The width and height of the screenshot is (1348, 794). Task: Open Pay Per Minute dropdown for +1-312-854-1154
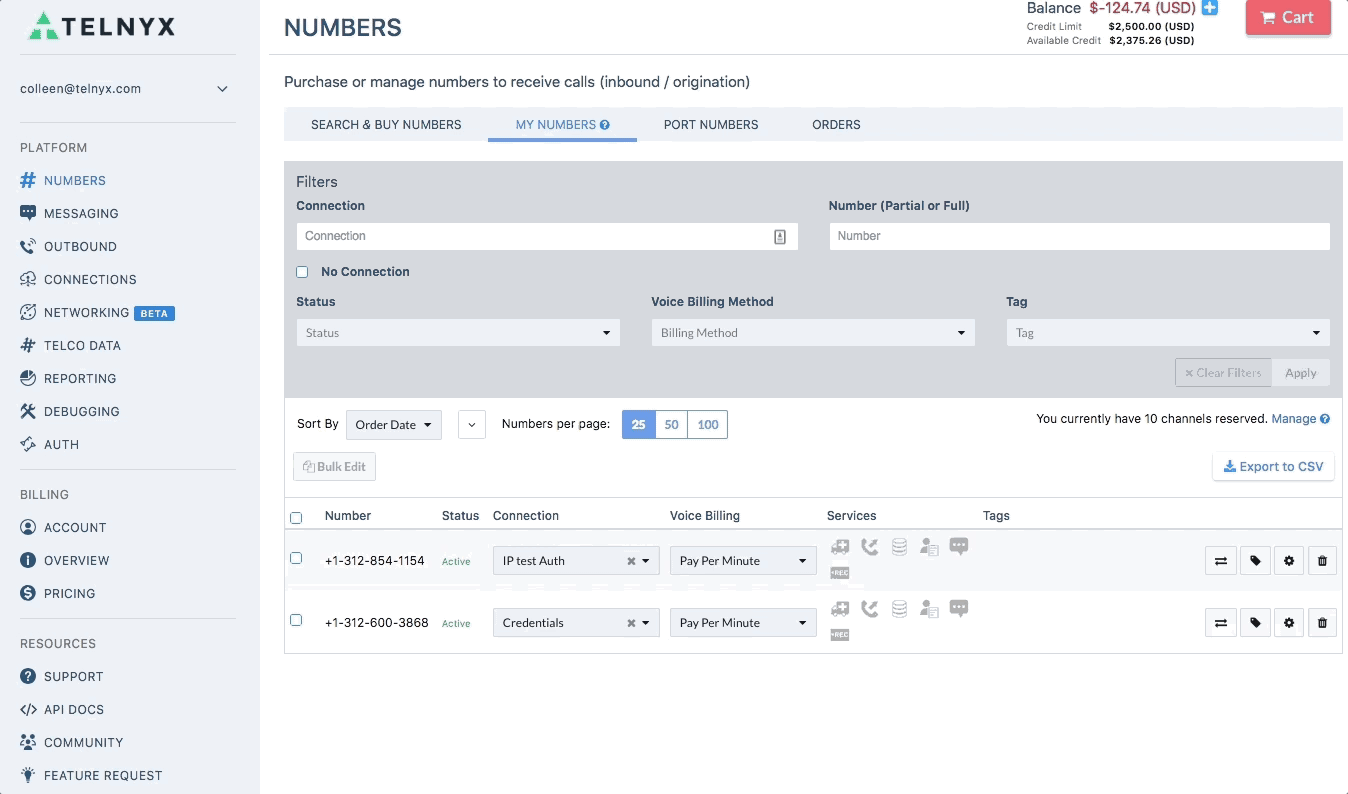coord(743,561)
